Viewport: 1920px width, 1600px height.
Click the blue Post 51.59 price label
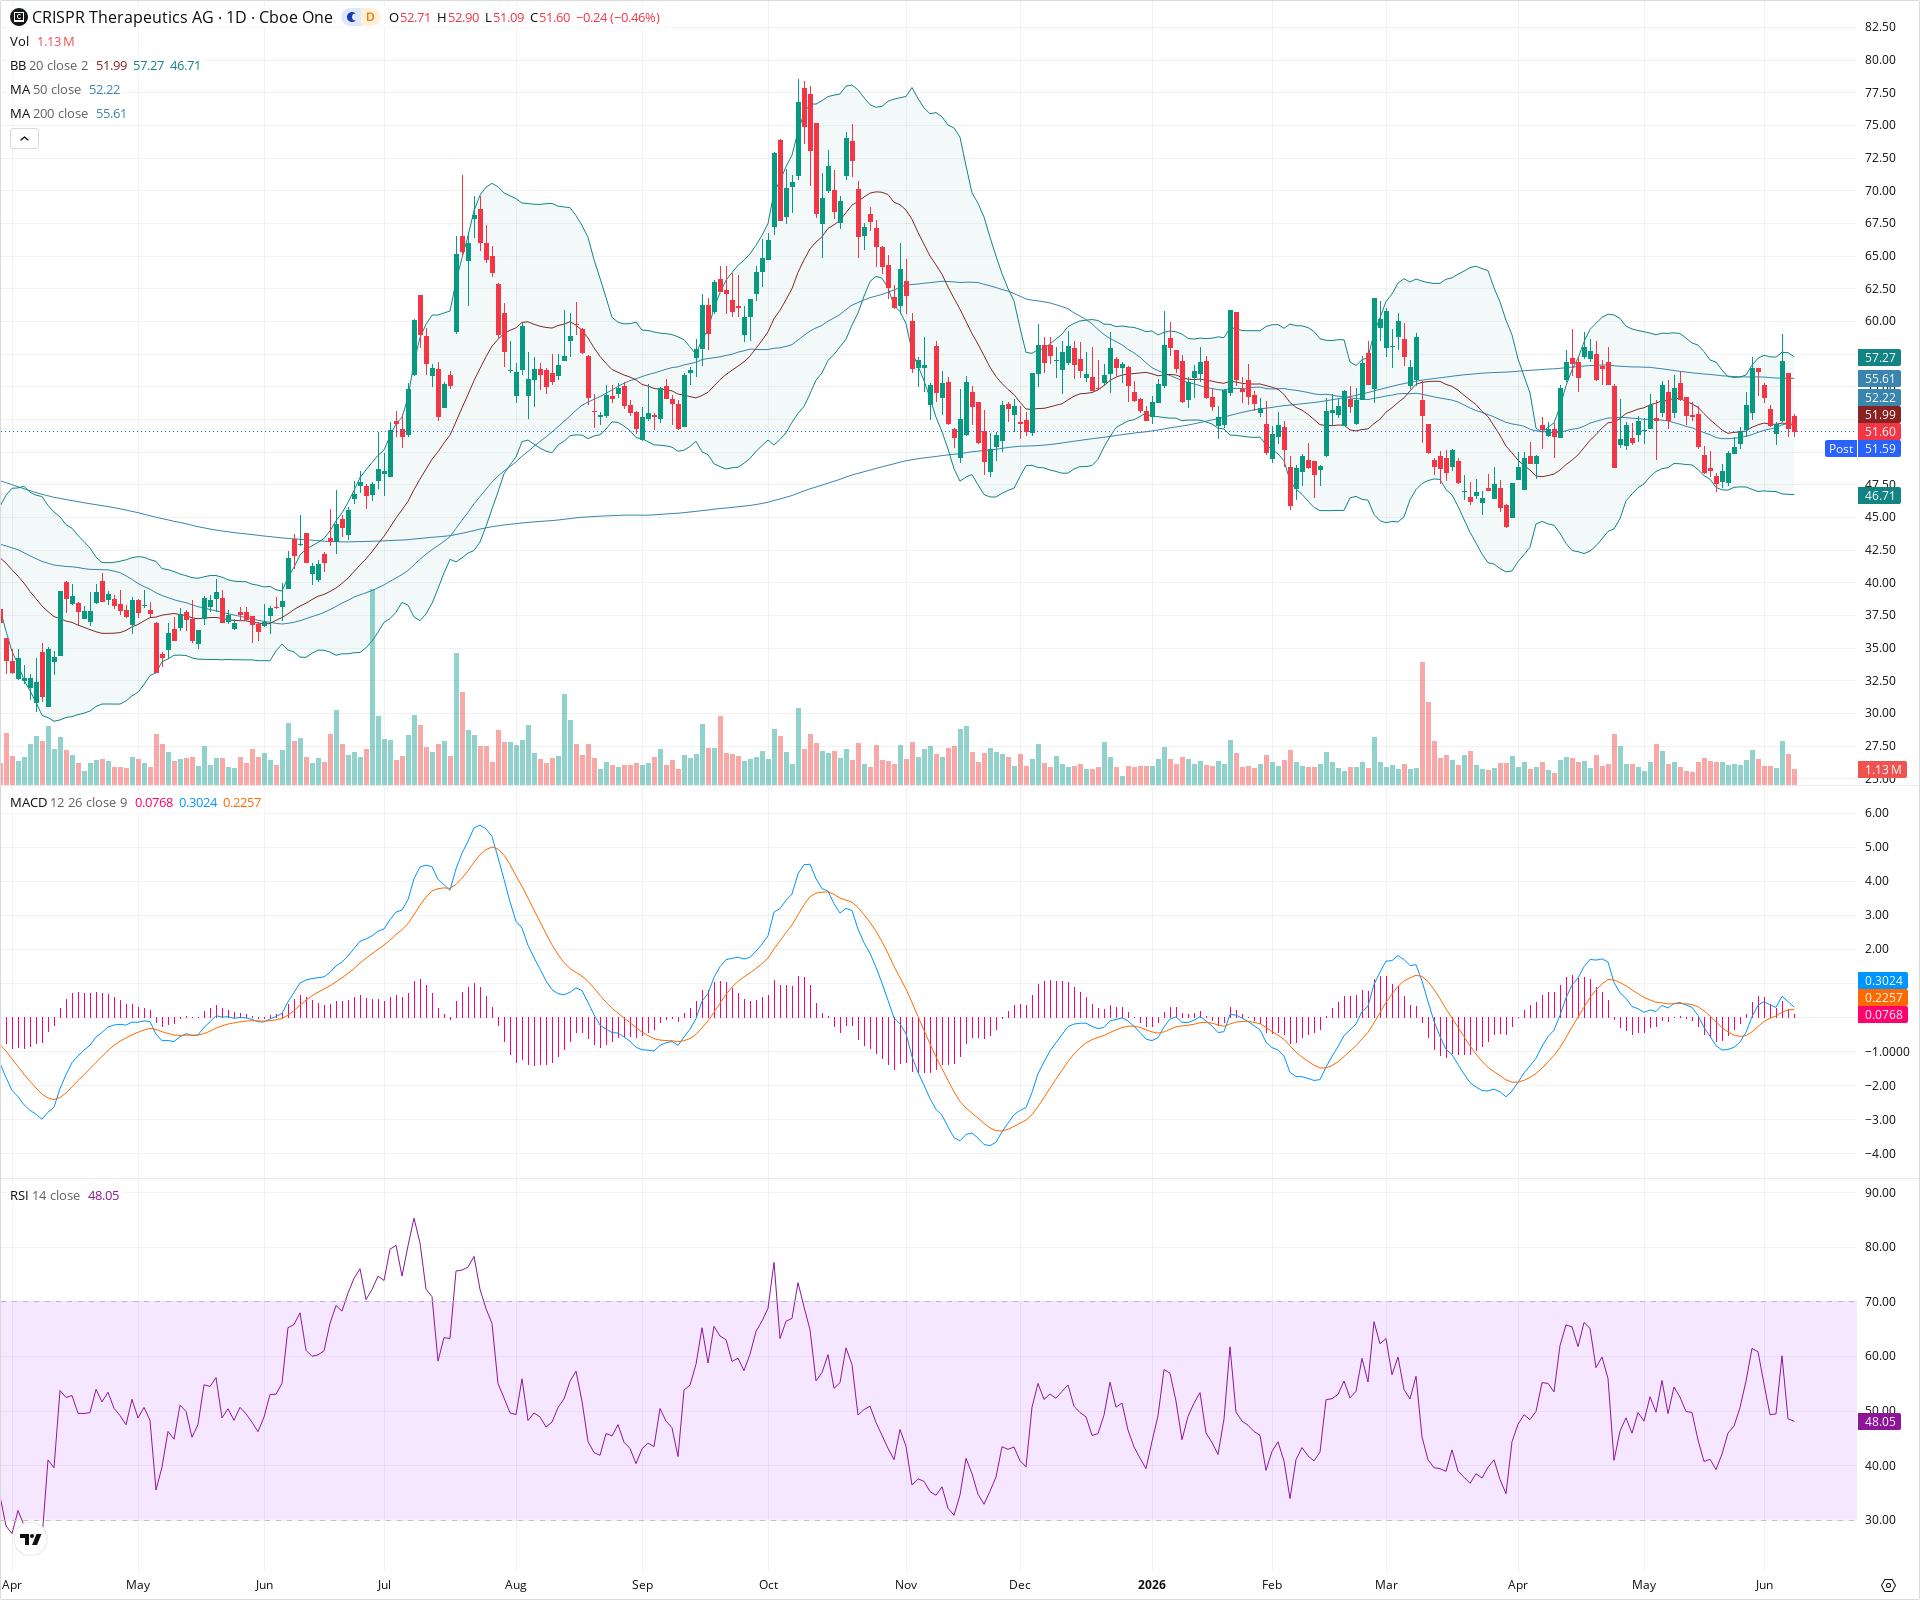(1862, 448)
